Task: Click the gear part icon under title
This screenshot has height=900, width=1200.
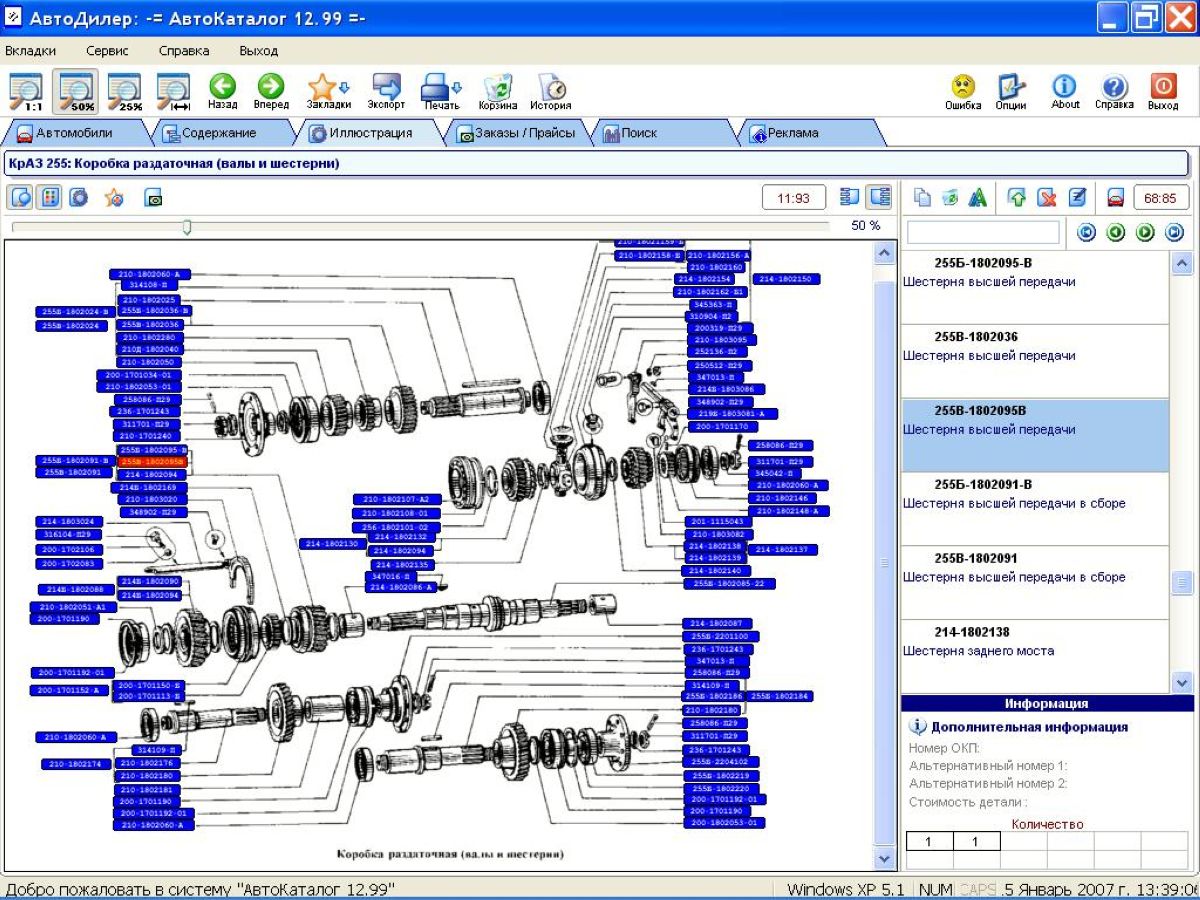Action: [78, 197]
